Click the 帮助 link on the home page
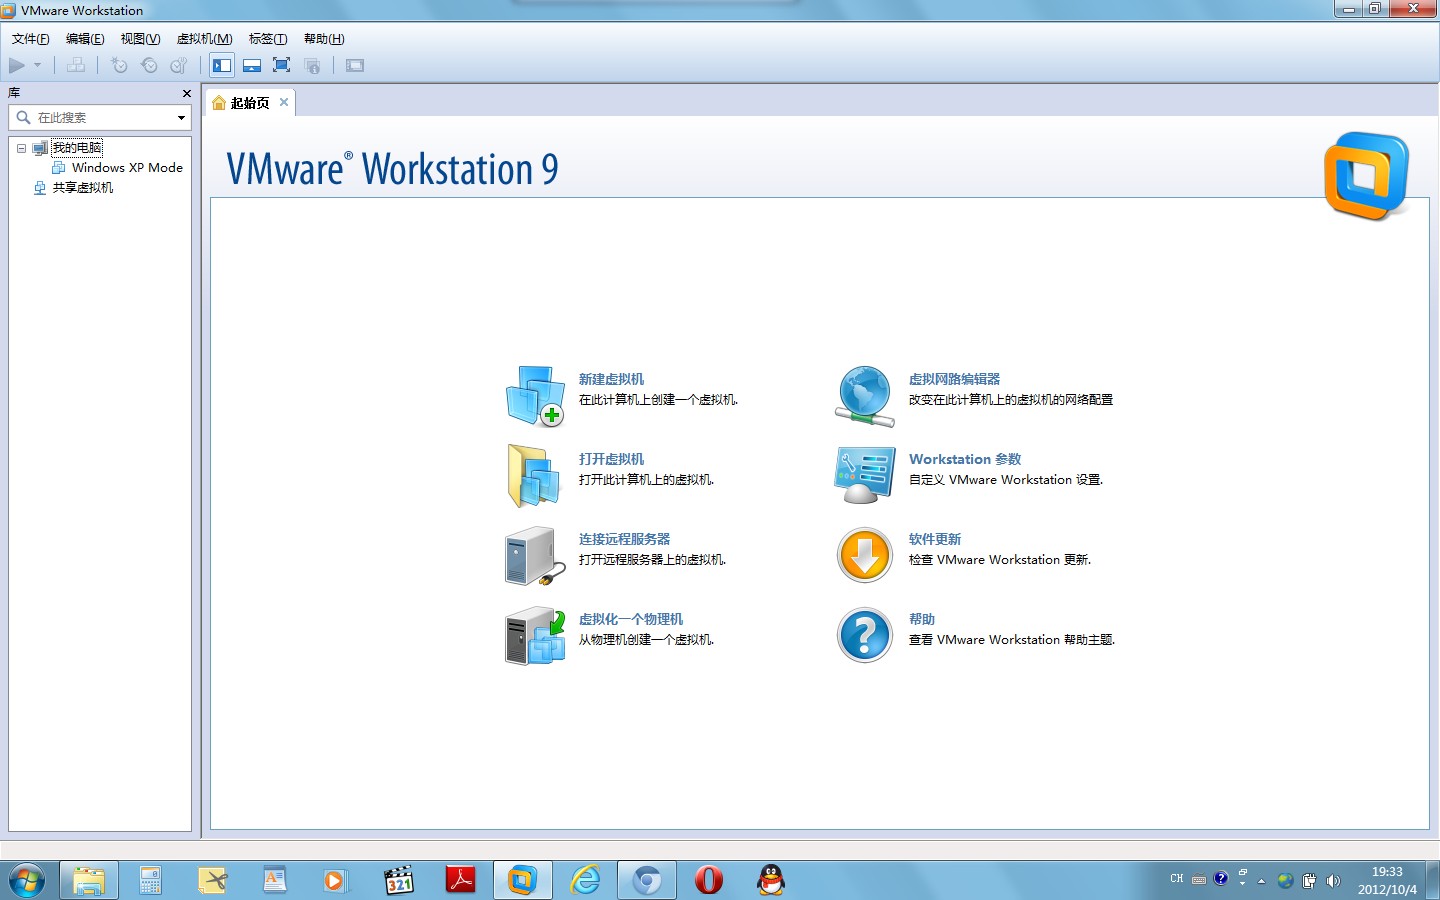This screenshot has width=1440, height=900. tap(922, 619)
